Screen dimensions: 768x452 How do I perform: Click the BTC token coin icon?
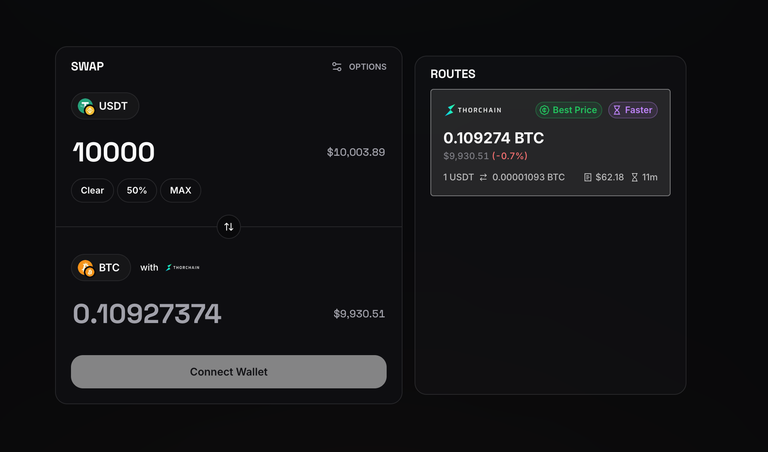coord(86,268)
